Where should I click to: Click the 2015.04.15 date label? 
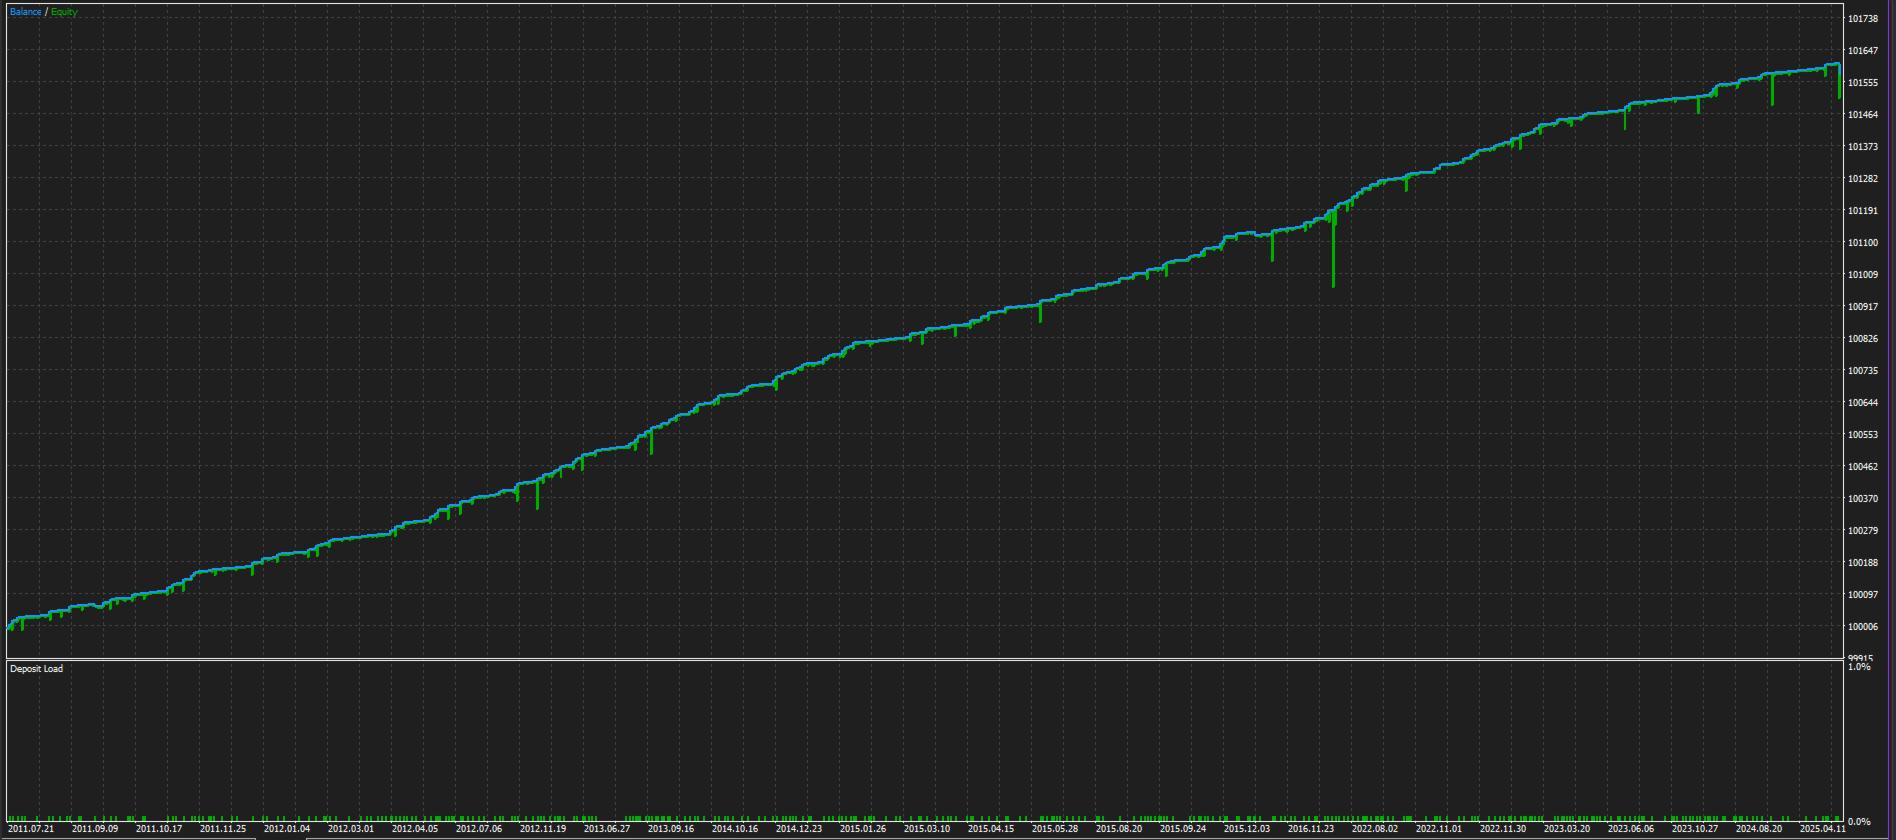[991, 829]
